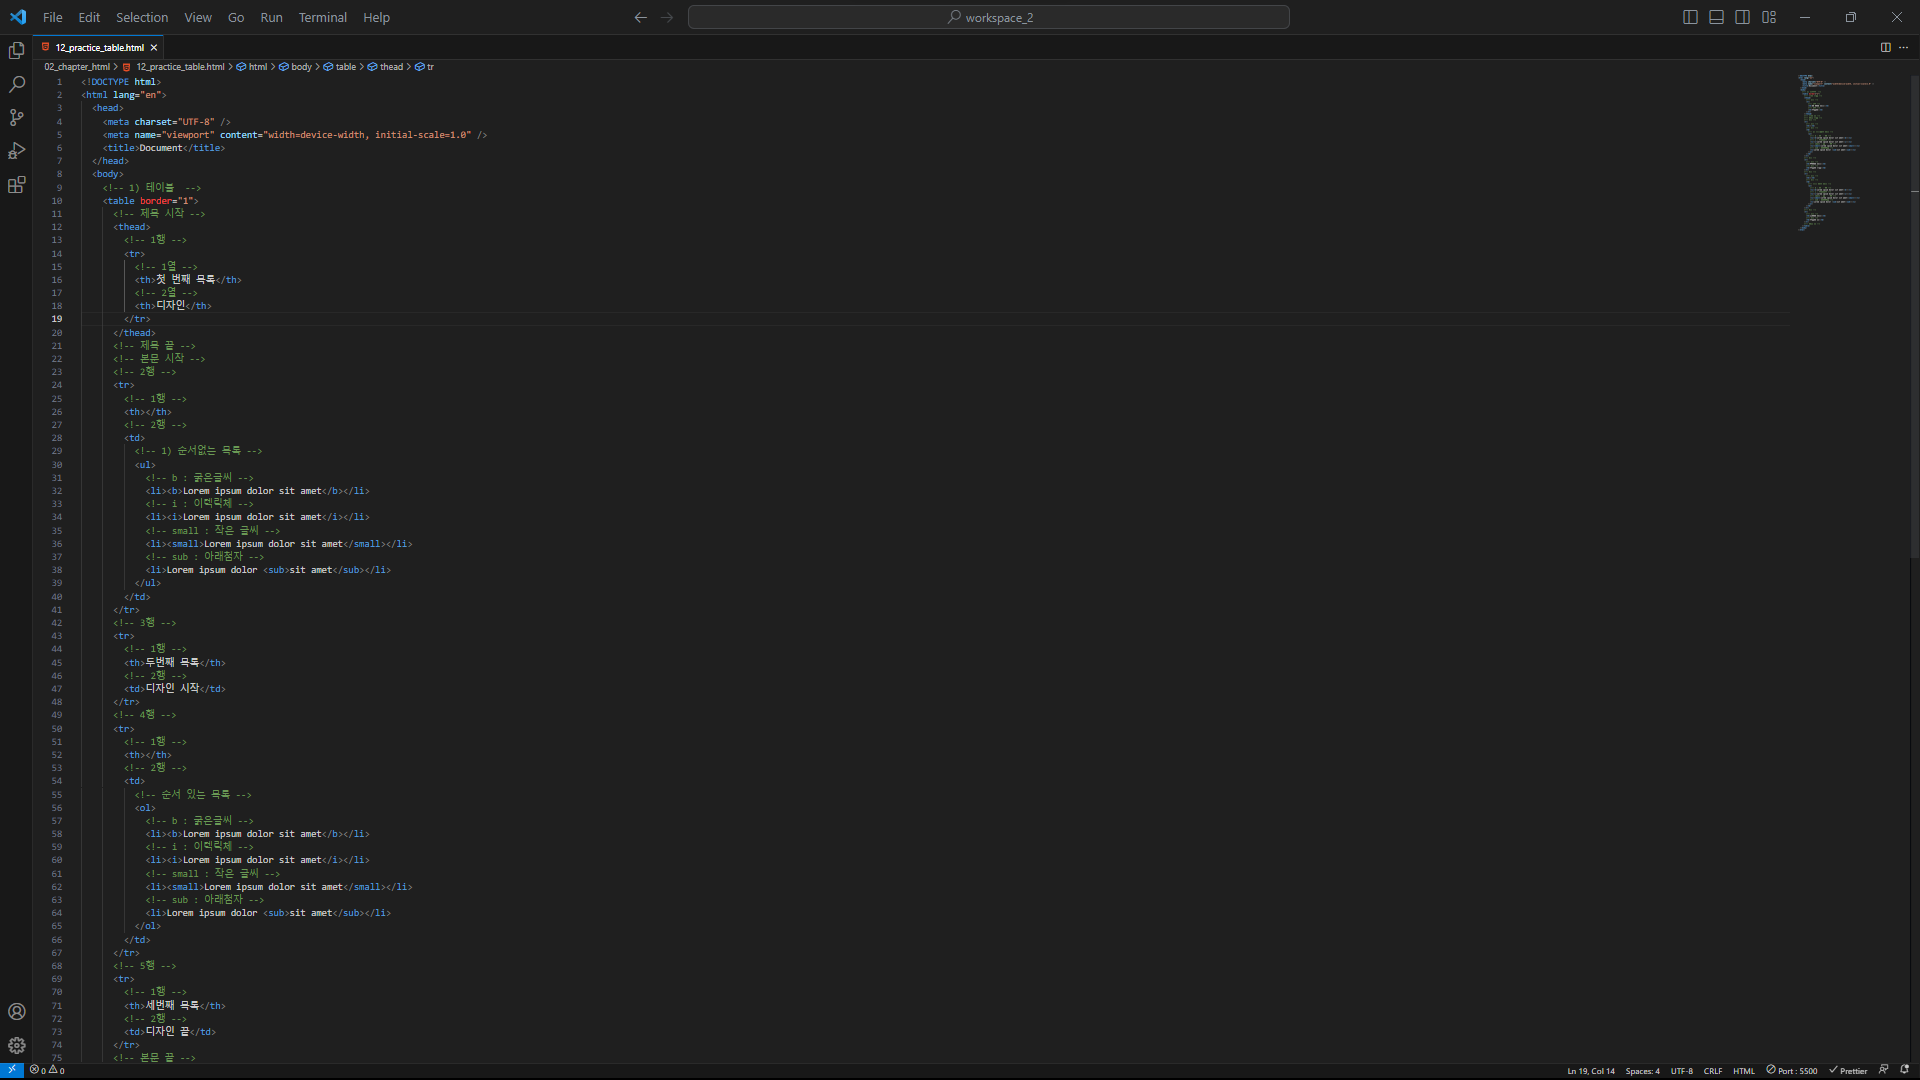Screen dimensions: 1920x1080
Task: Open the Extensions view
Action: tap(17, 185)
